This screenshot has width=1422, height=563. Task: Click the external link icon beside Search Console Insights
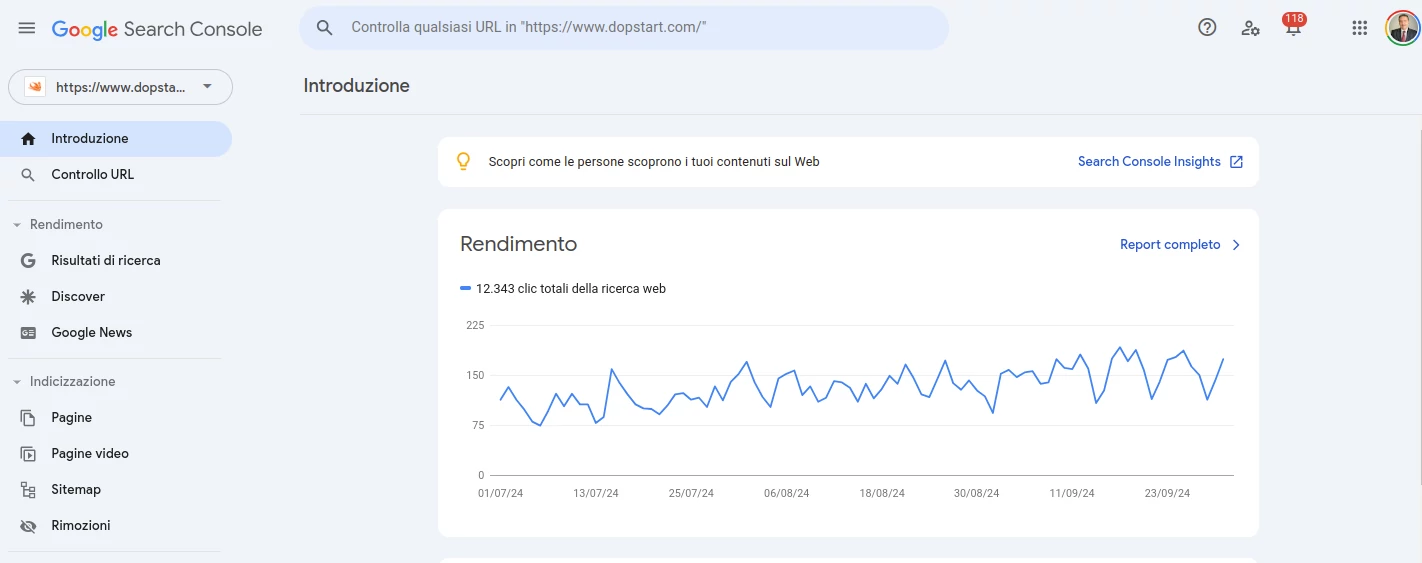[x=1236, y=162]
